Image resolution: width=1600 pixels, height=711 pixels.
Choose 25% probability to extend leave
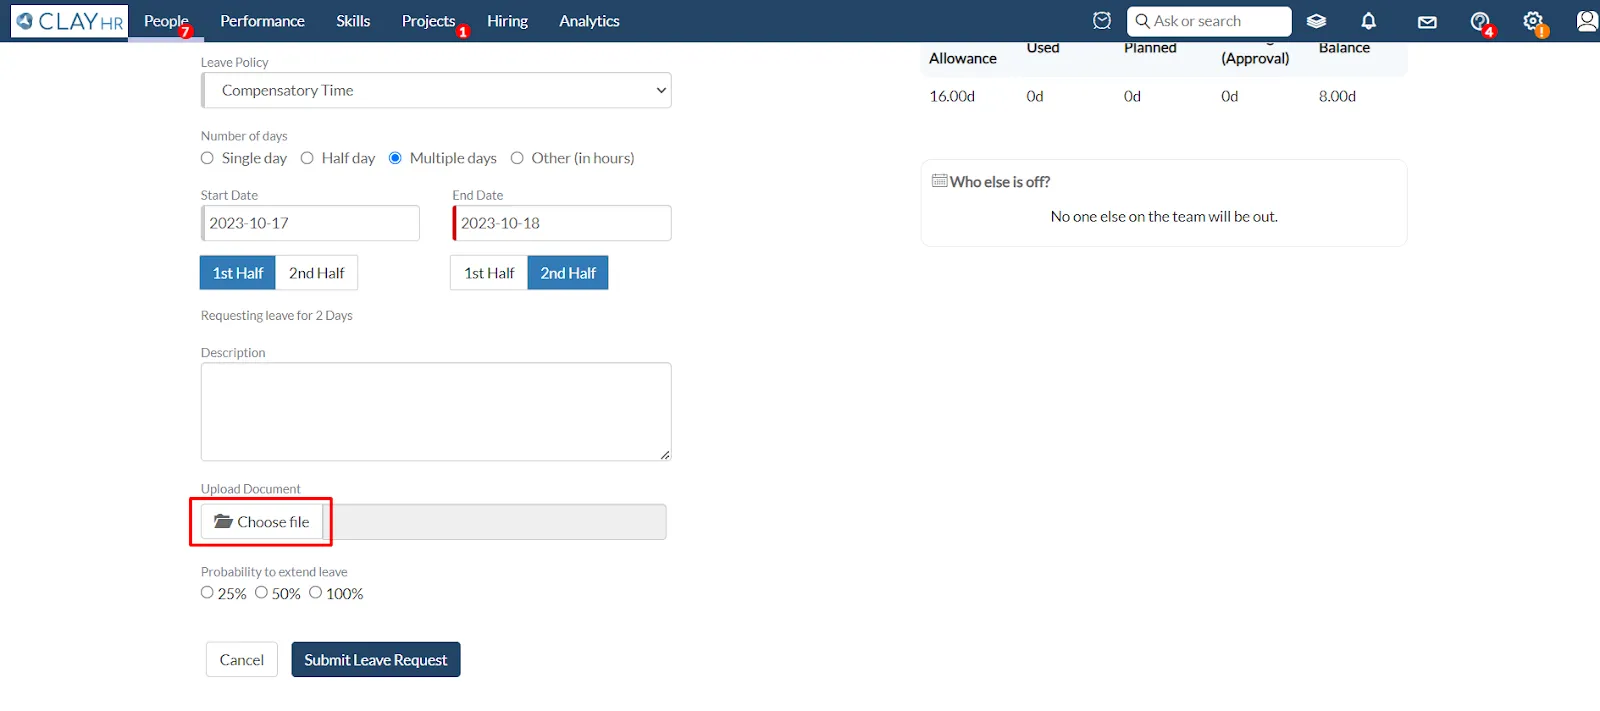[207, 592]
